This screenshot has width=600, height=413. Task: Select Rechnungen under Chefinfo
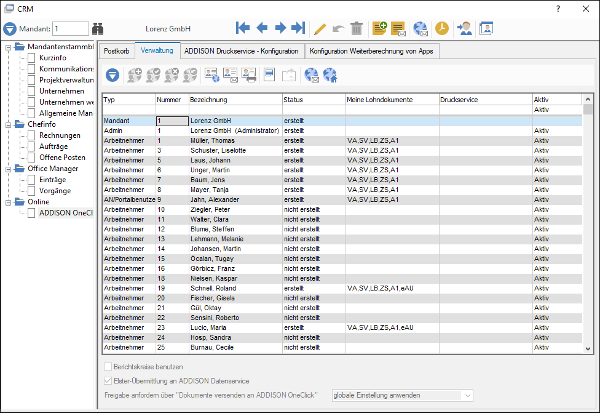(x=60, y=135)
